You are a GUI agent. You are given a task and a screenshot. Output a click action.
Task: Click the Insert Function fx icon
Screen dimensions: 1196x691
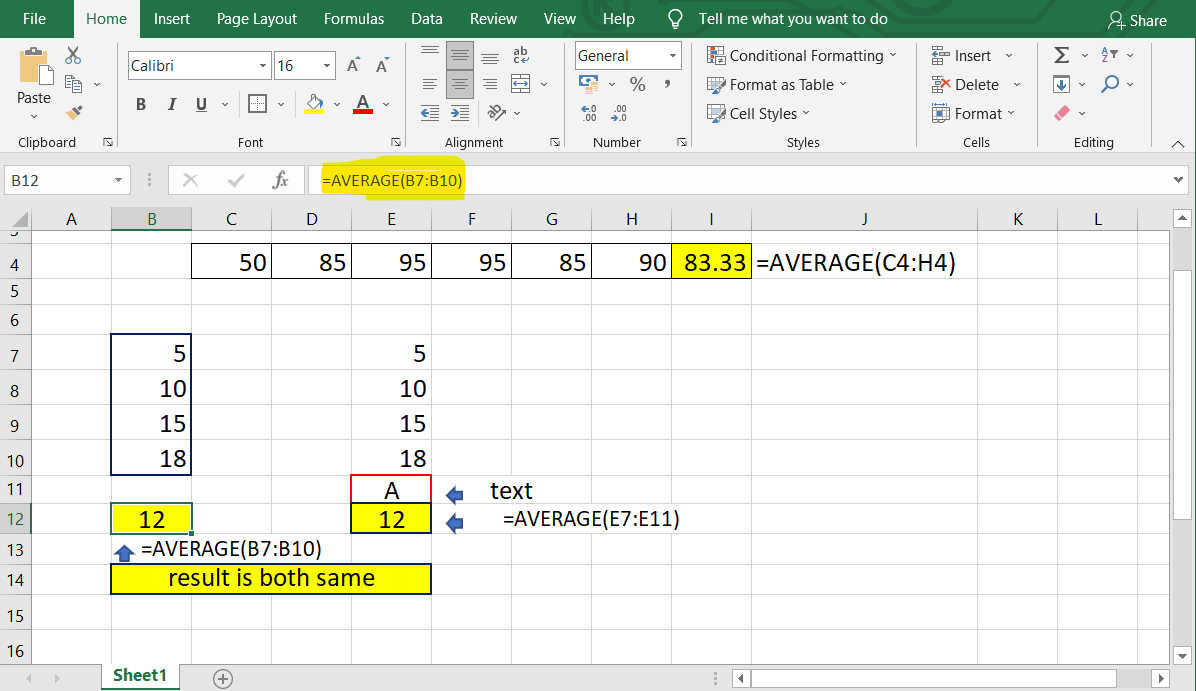pyautogui.click(x=281, y=180)
